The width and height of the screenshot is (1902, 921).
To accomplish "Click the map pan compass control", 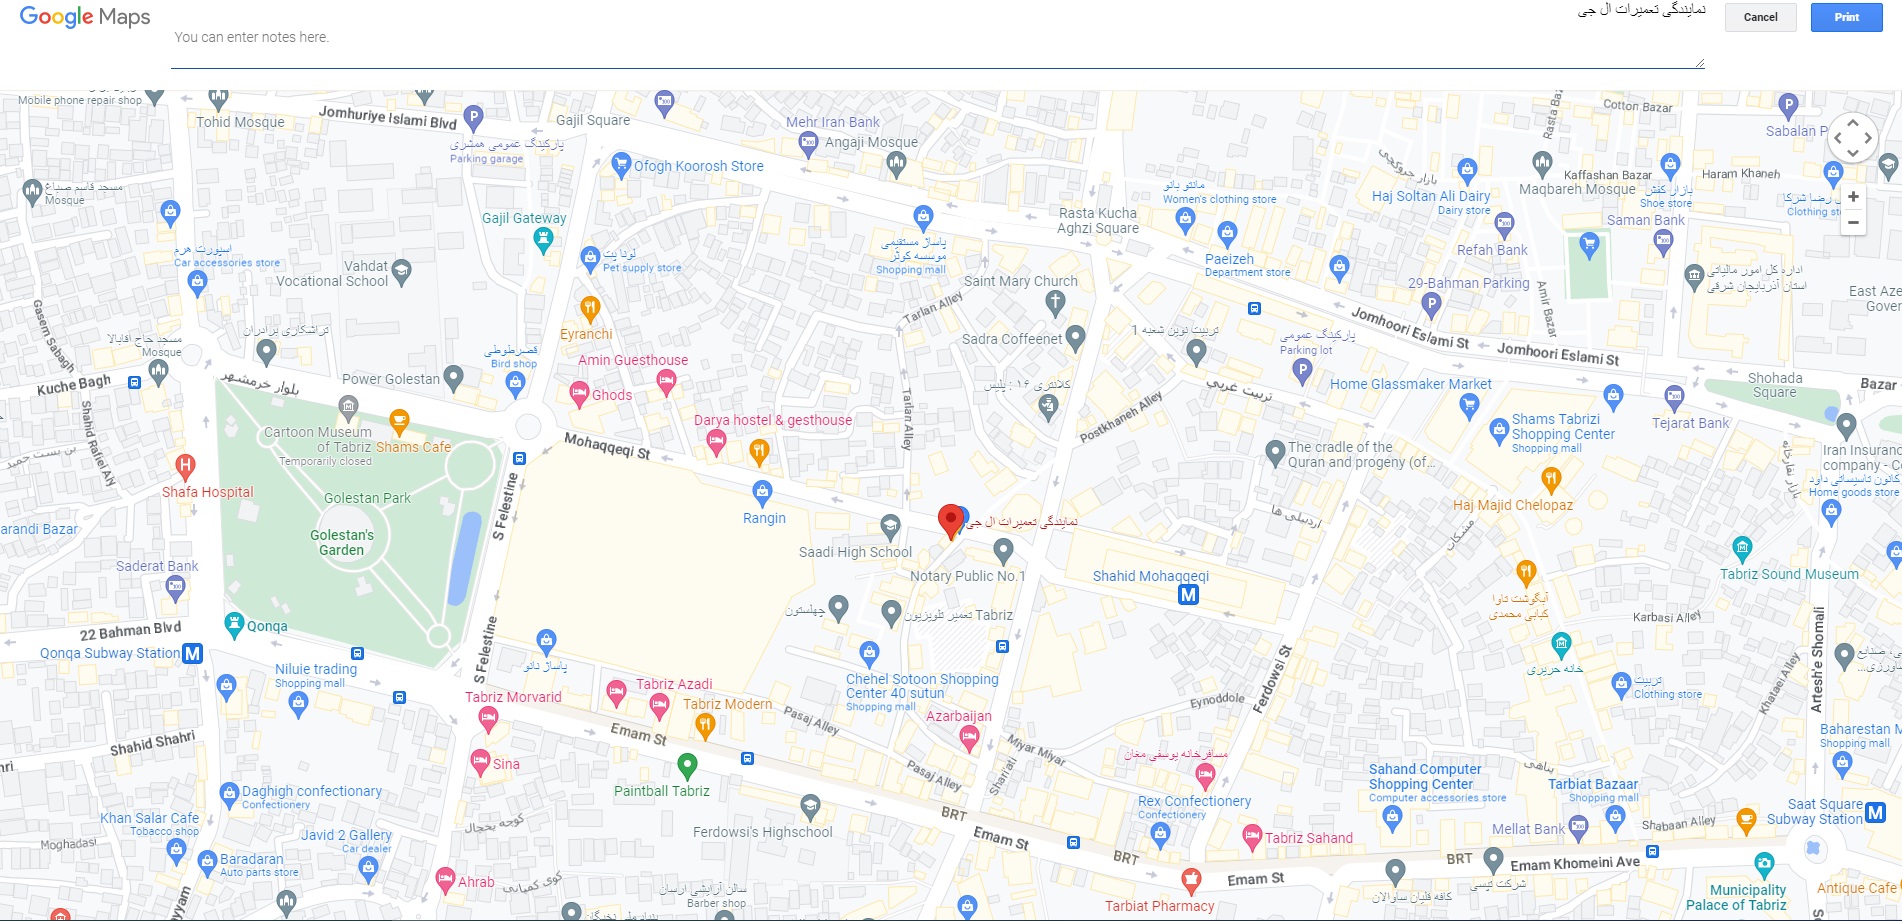I will tap(1852, 138).
